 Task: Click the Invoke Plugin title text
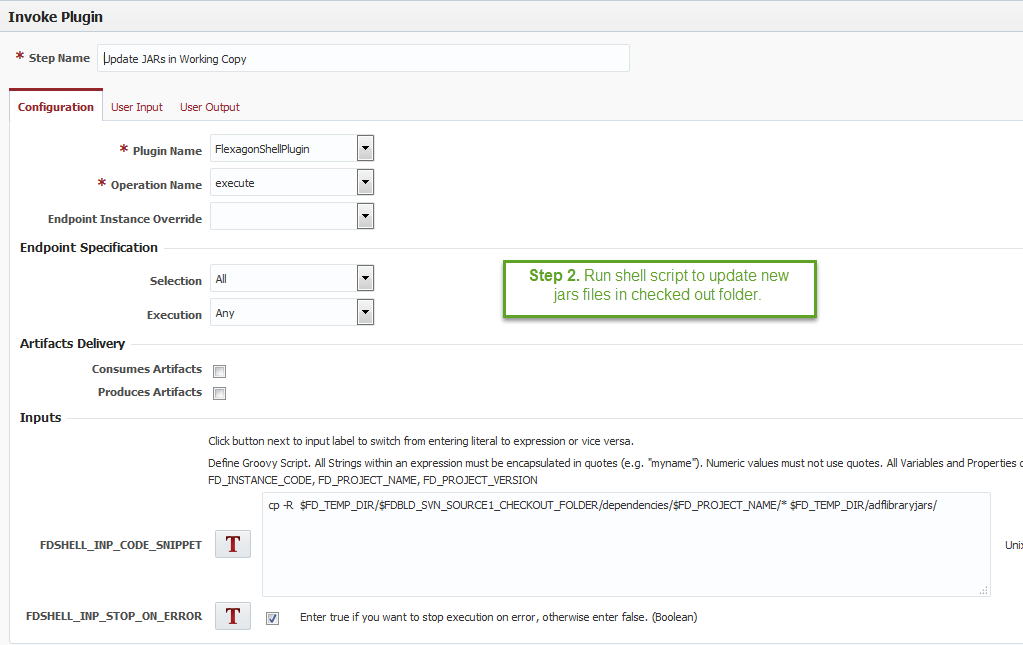[x=55, y=17]
